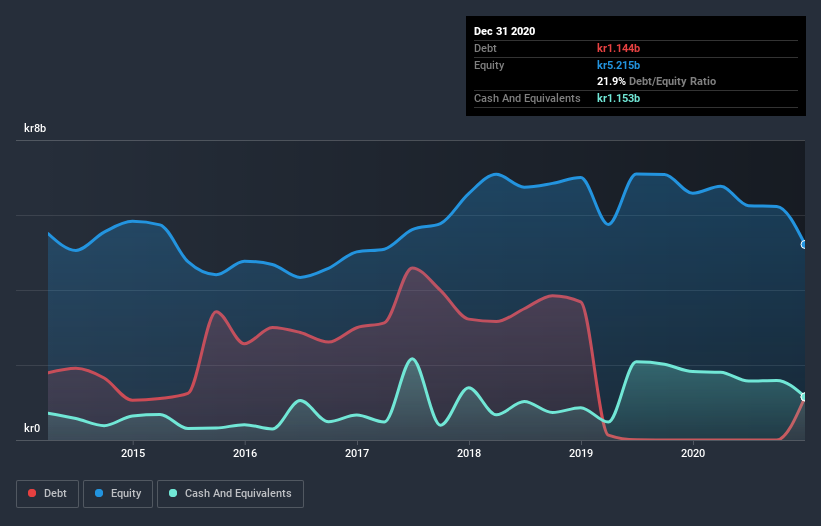Click the red Debt legend dot
The width and height of the screenshot is (821, 526).
pyautogui.click(x=32, y=493)
